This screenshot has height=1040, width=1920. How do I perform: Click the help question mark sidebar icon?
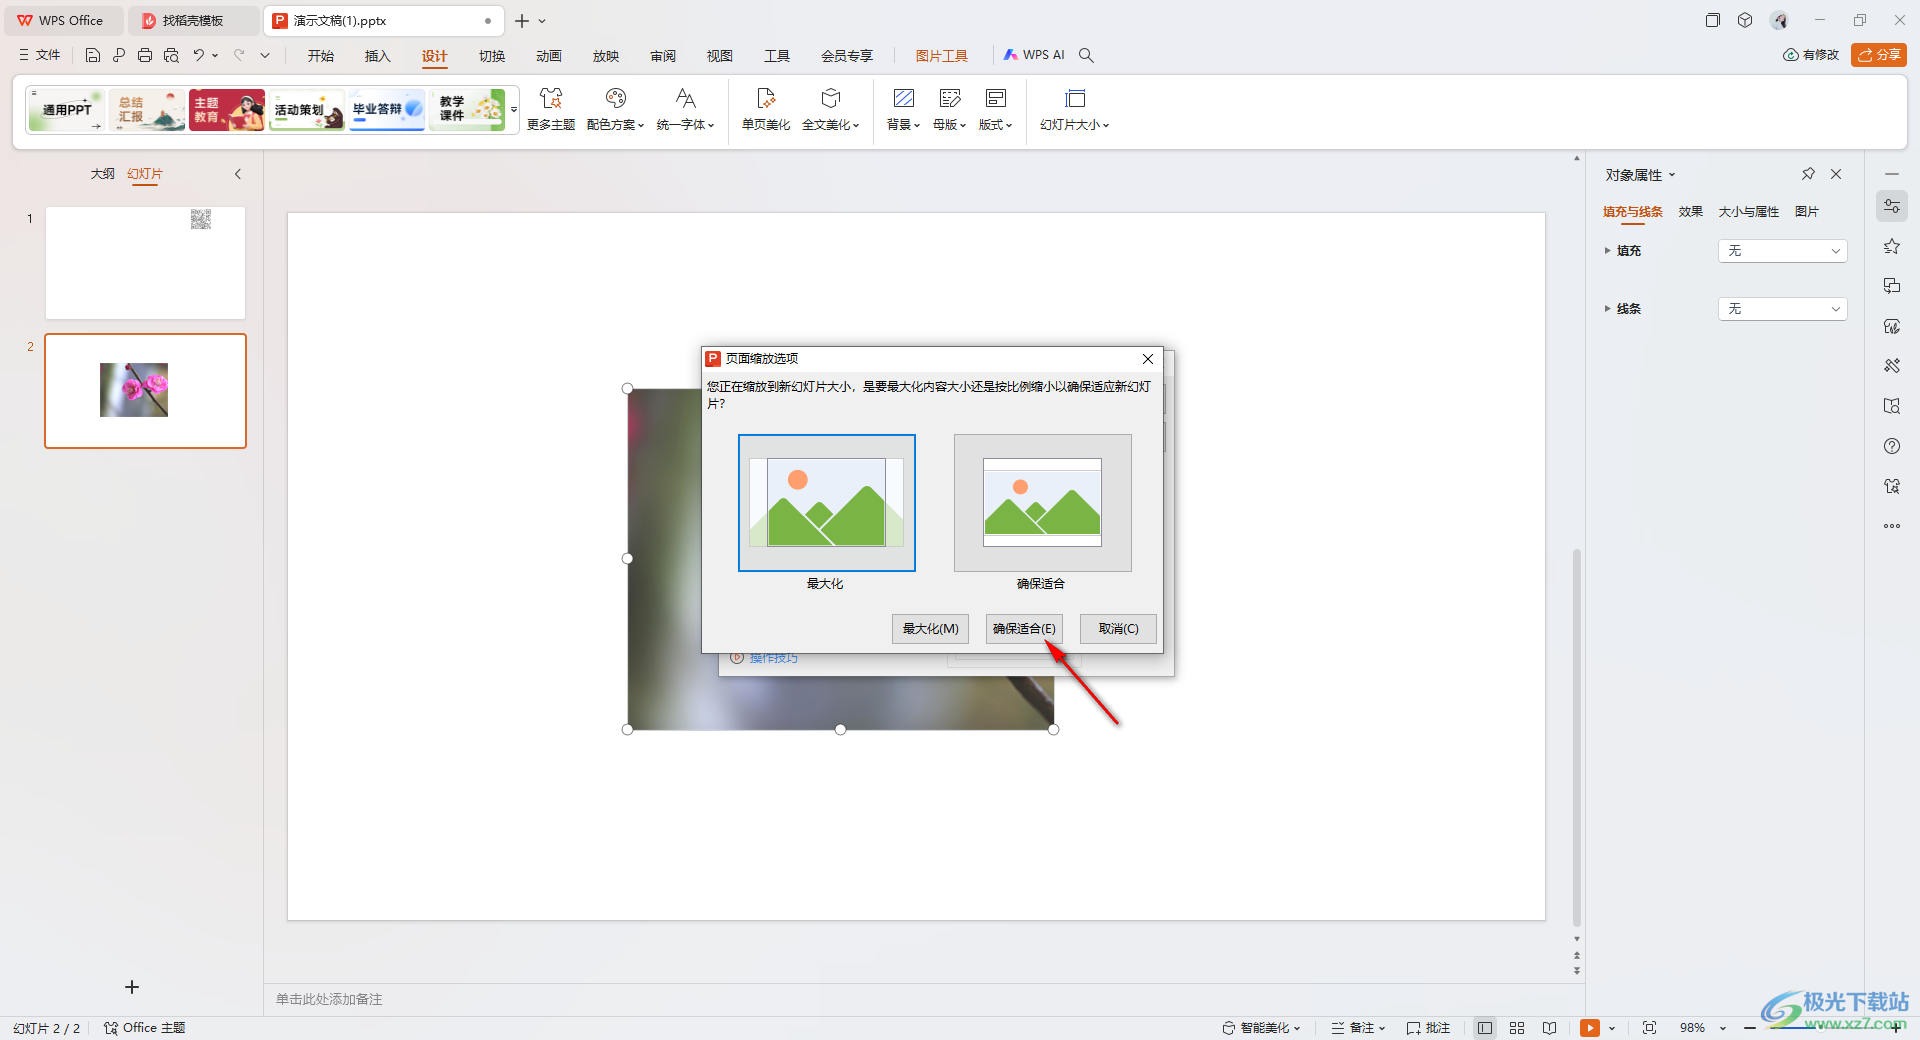pos(1892,446)
